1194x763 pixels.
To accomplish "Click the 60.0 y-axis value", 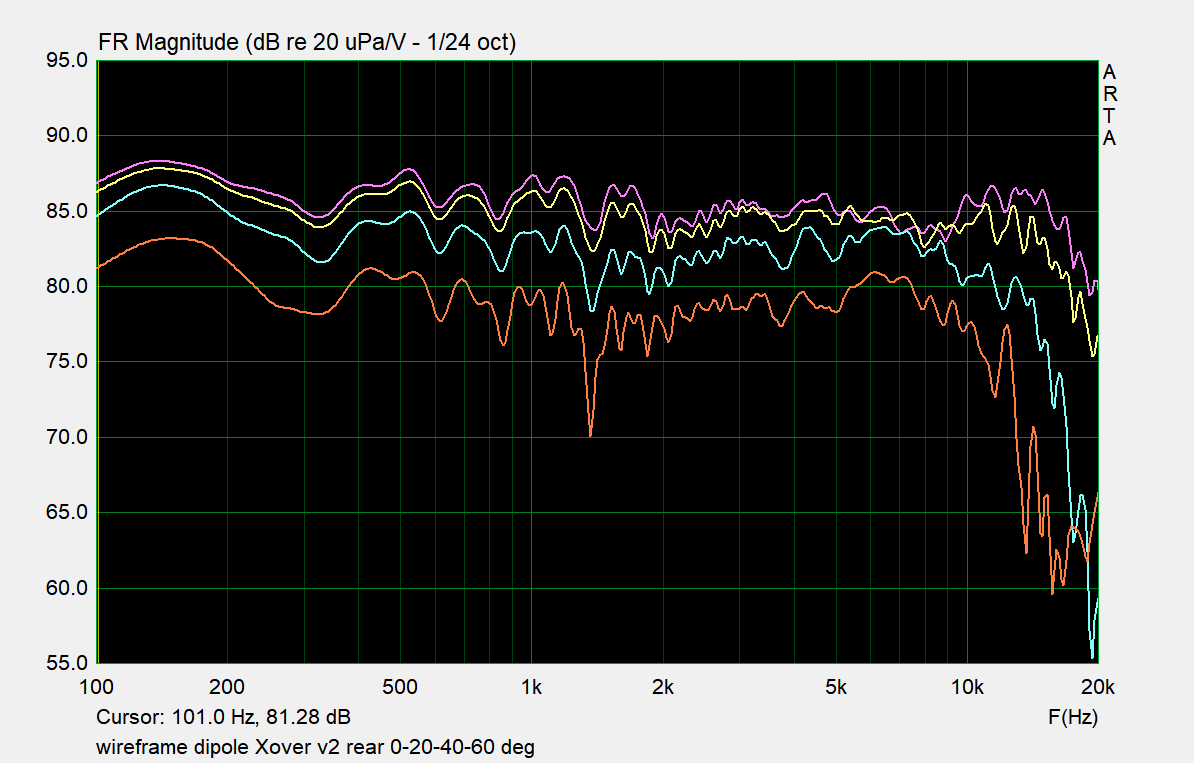I will (67, 588).
